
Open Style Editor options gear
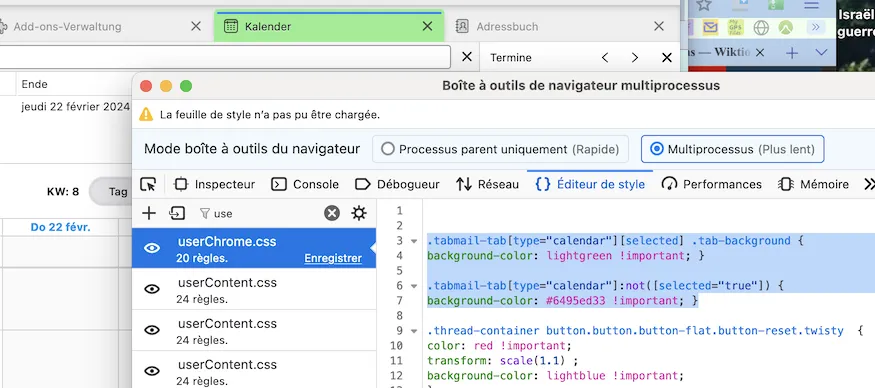coord(359,213)
